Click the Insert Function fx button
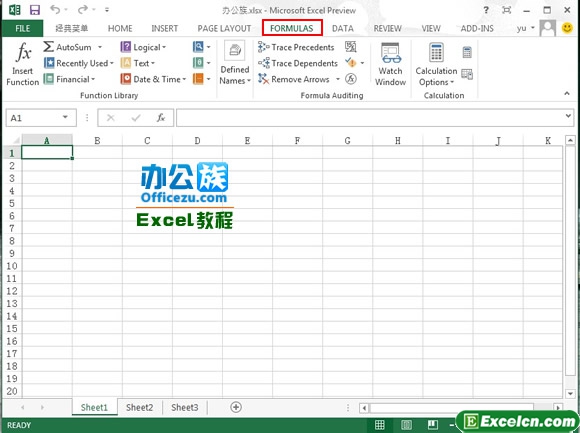The image size is (580, 433). 23,64
